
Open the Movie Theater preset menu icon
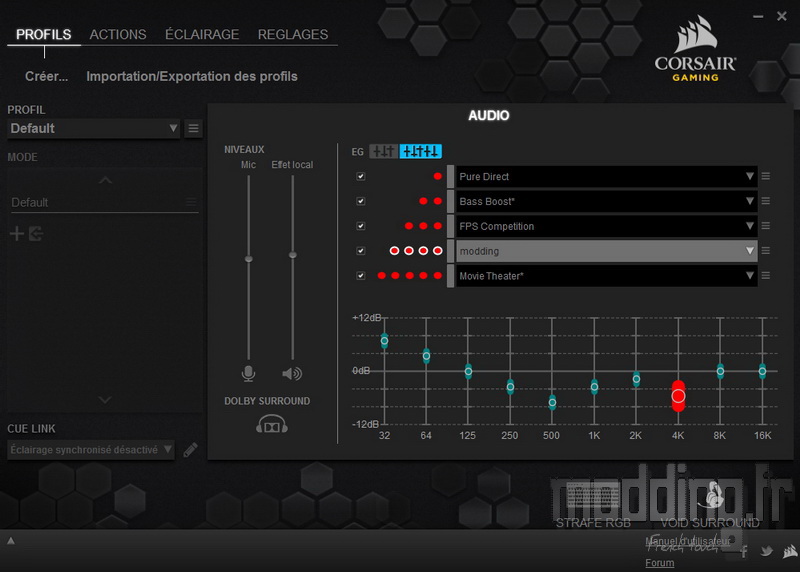pyautogui.click(x=766, y=276)
